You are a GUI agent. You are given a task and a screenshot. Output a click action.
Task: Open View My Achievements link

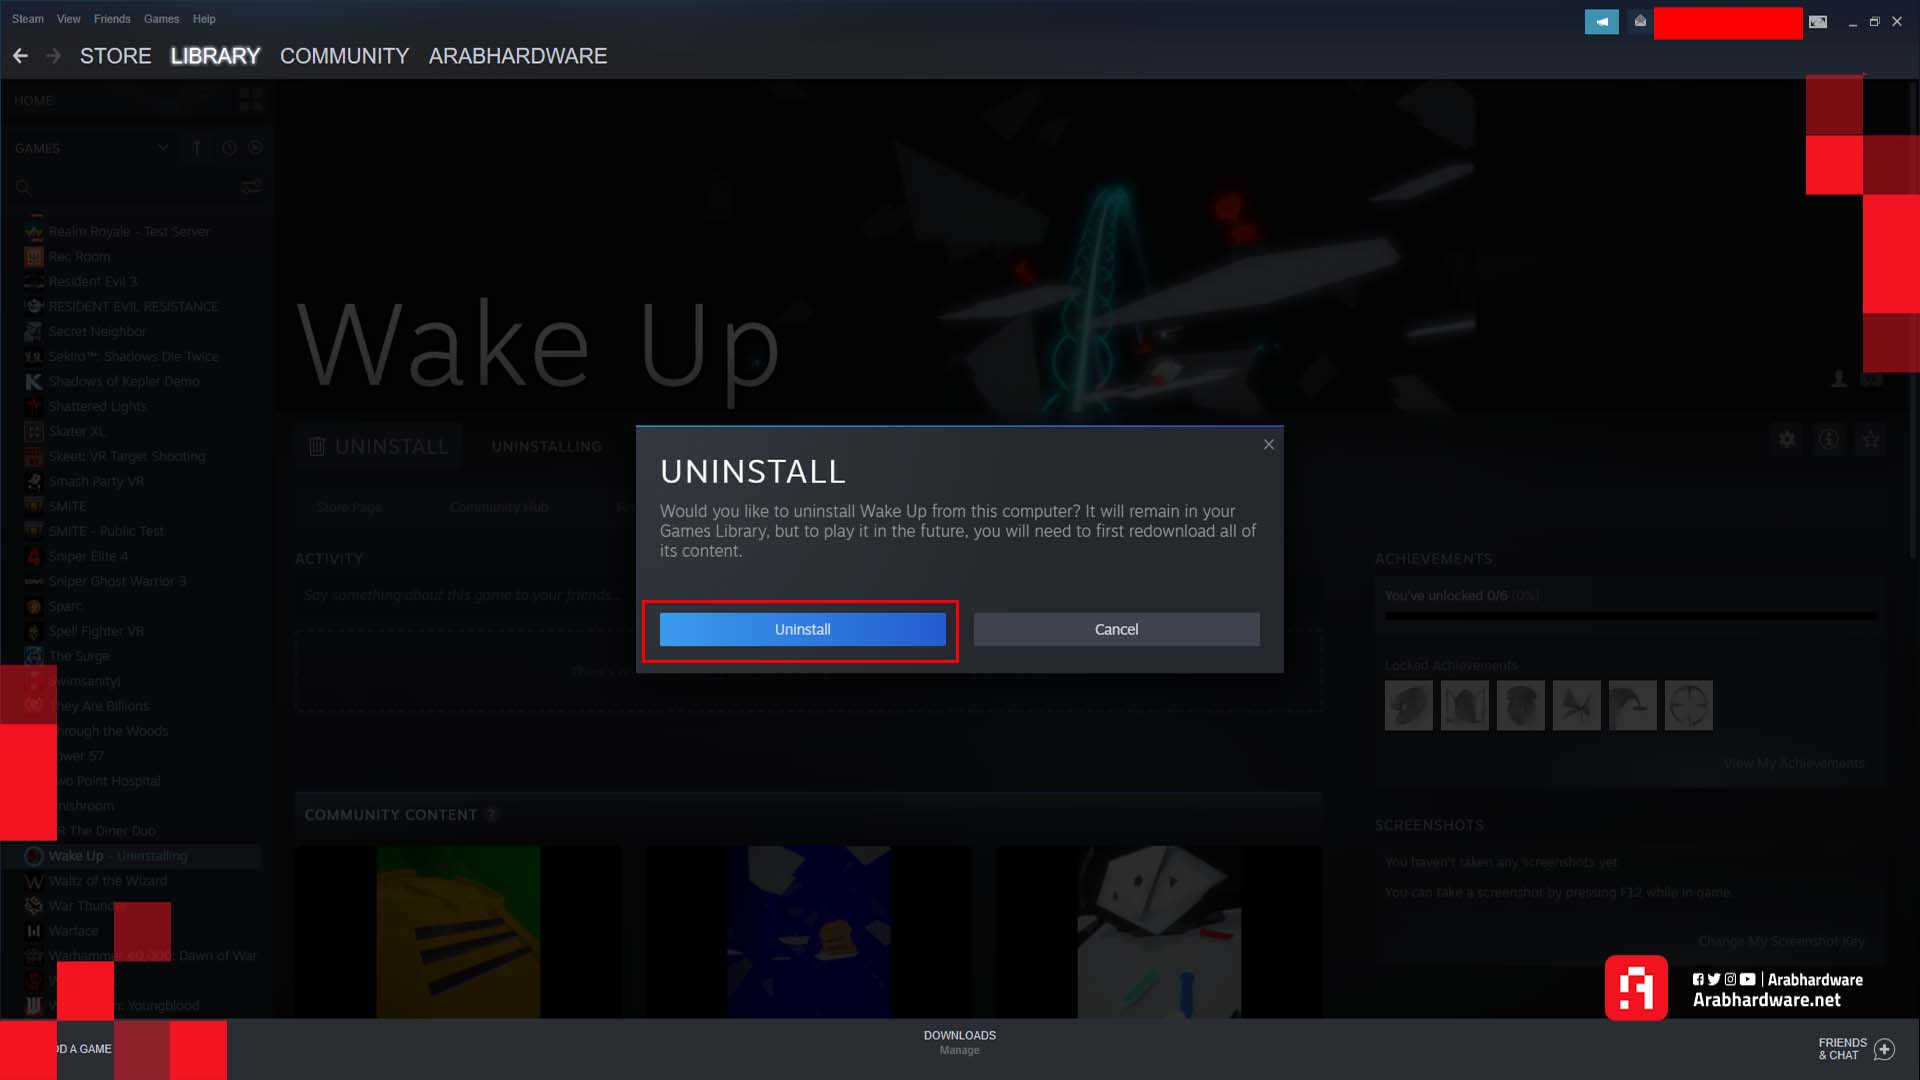(1793, 763)
